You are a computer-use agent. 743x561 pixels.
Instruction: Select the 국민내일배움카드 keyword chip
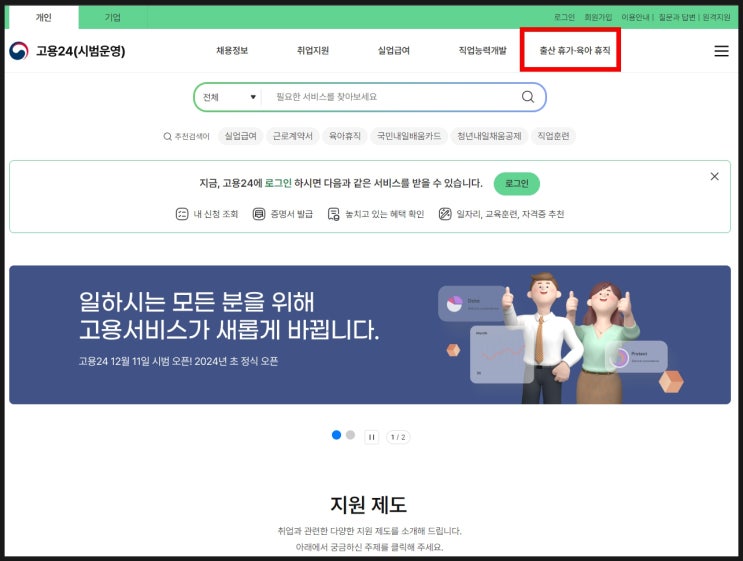point(409,136)
